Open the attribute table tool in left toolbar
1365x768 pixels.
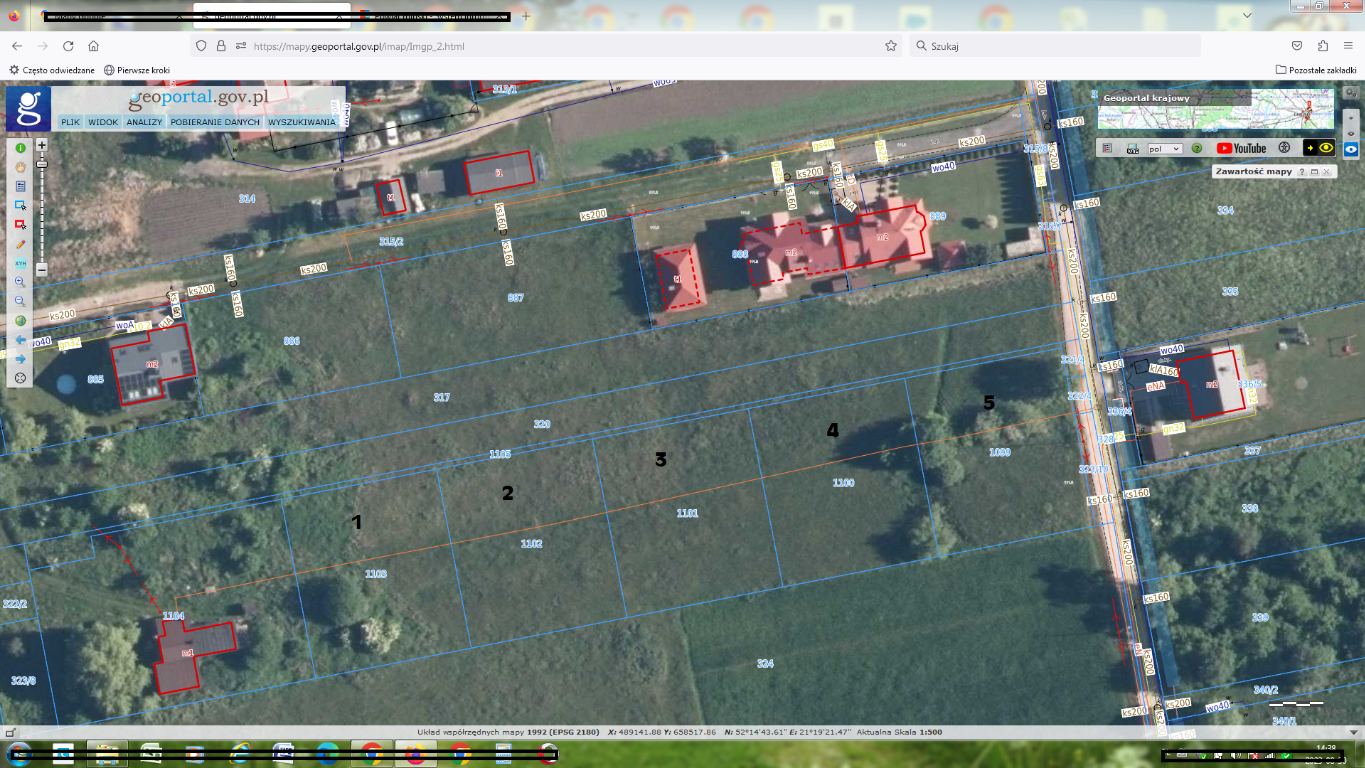click(20, 186)
